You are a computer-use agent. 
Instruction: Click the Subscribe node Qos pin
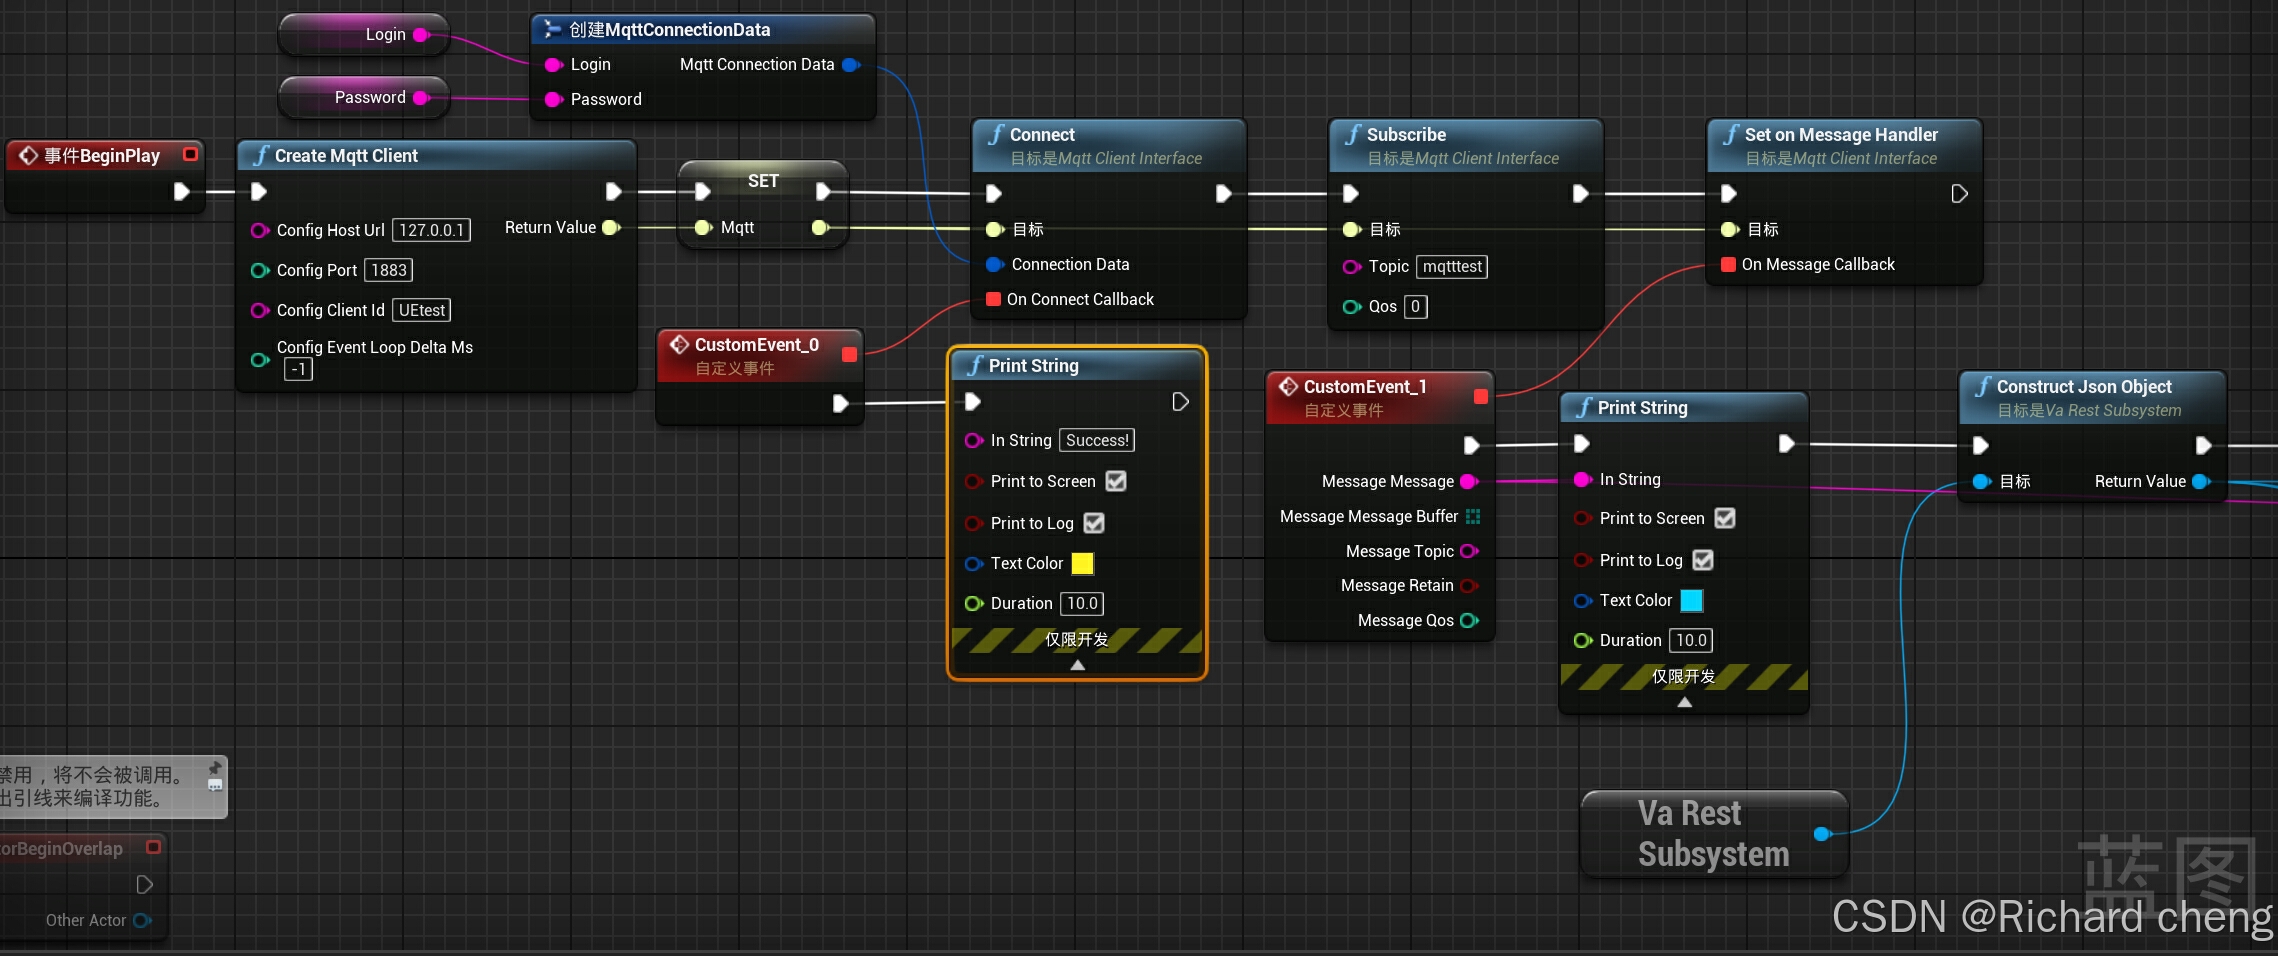point(1352,307)
